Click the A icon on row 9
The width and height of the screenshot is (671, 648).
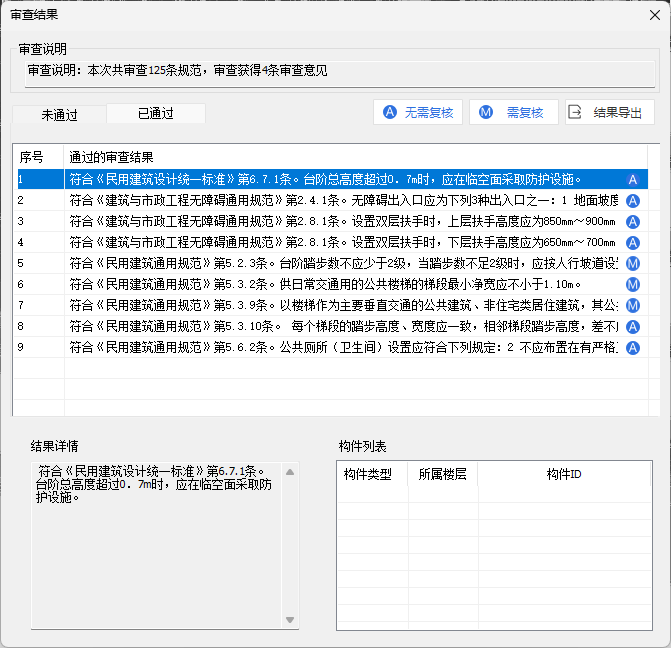632,347
